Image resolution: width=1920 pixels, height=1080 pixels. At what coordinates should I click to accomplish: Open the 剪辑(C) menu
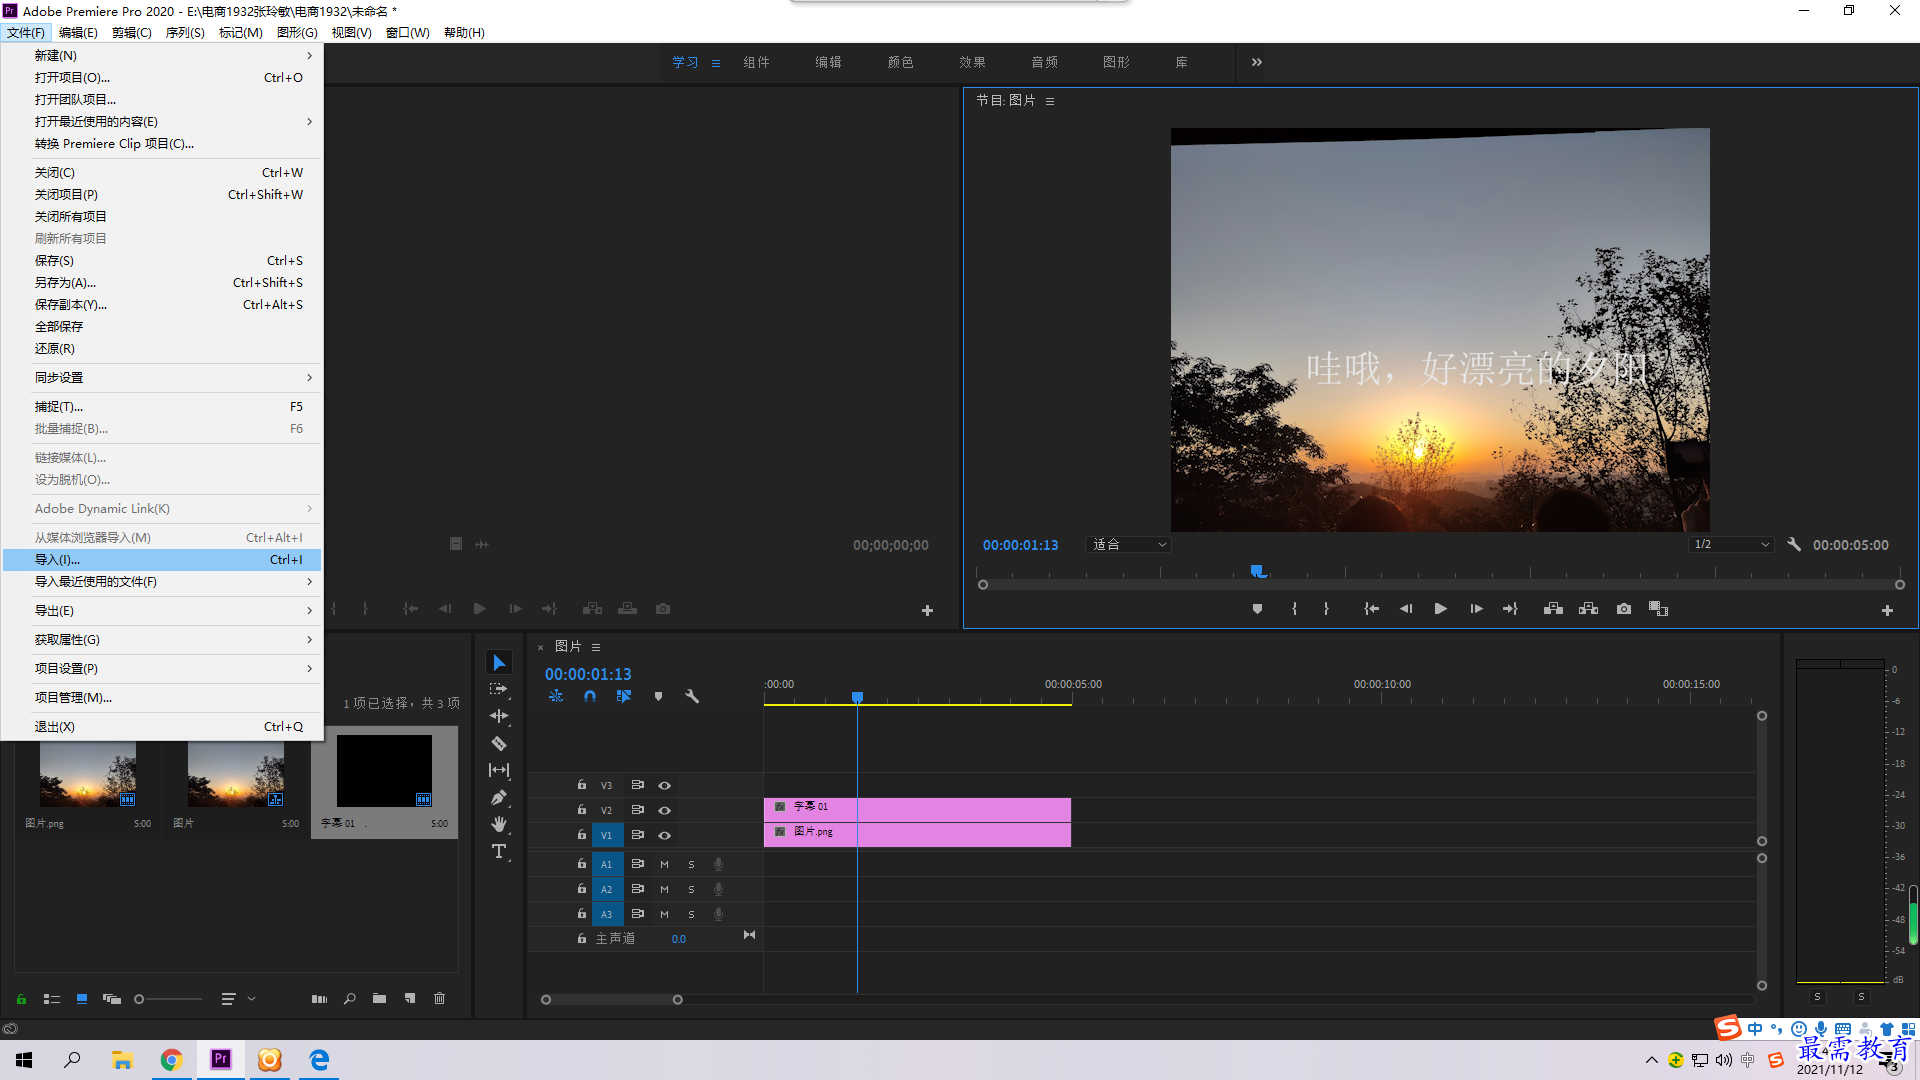pos(132,33)
